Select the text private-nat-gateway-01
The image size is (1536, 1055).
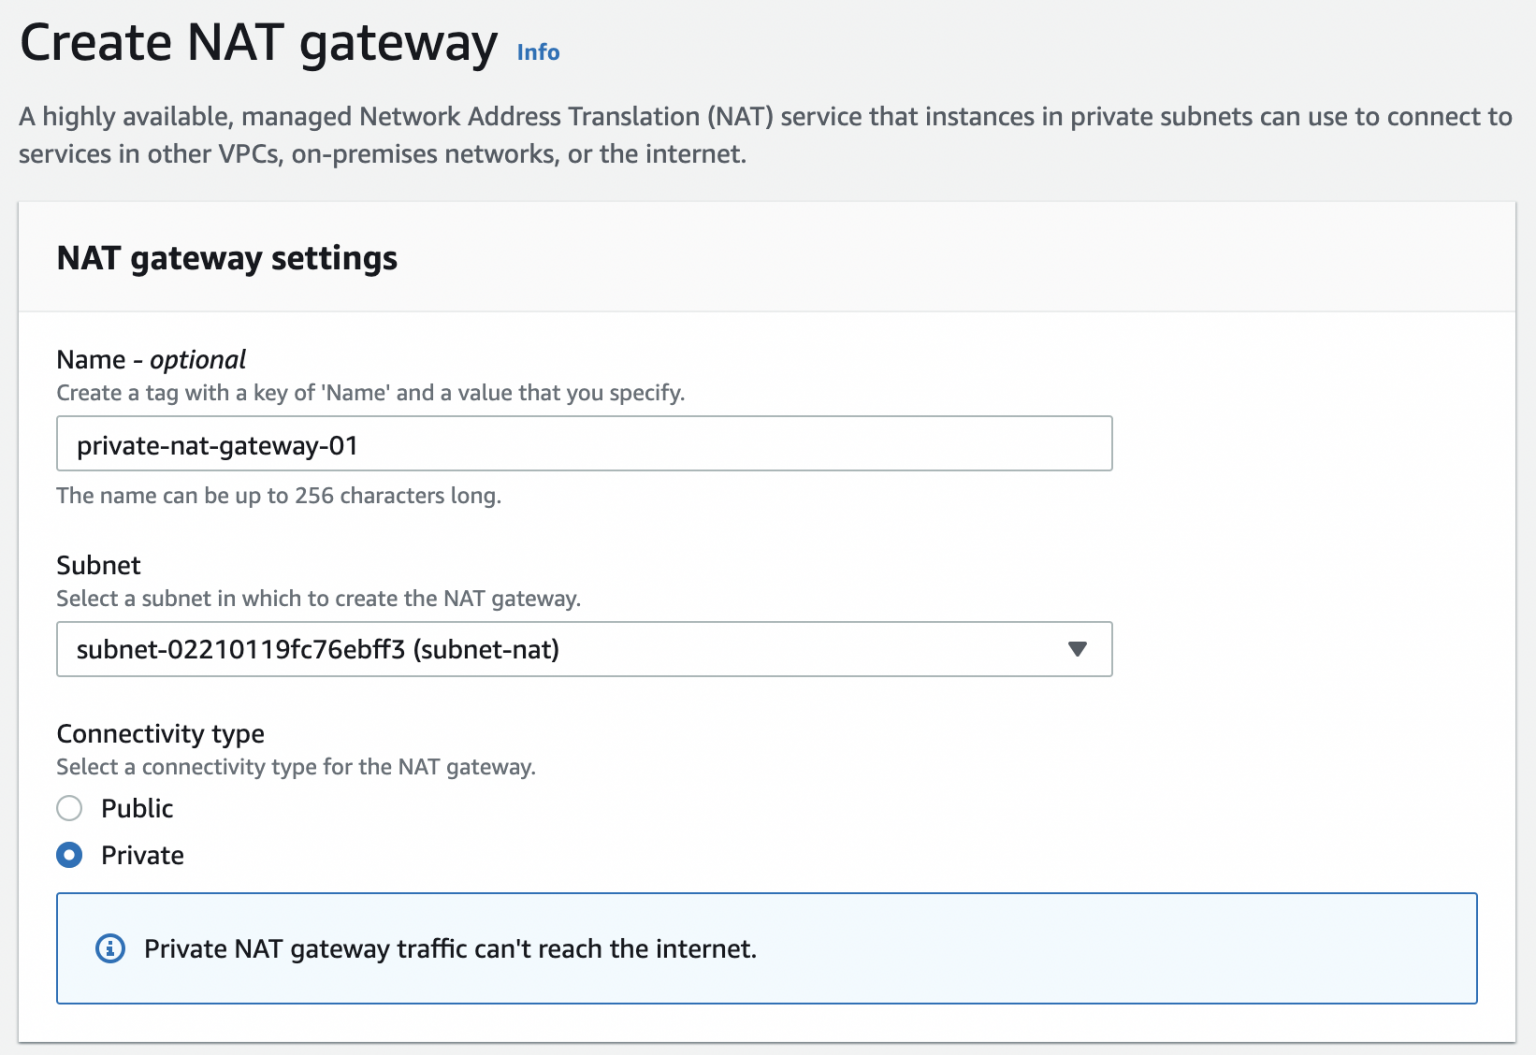point(218,446)
